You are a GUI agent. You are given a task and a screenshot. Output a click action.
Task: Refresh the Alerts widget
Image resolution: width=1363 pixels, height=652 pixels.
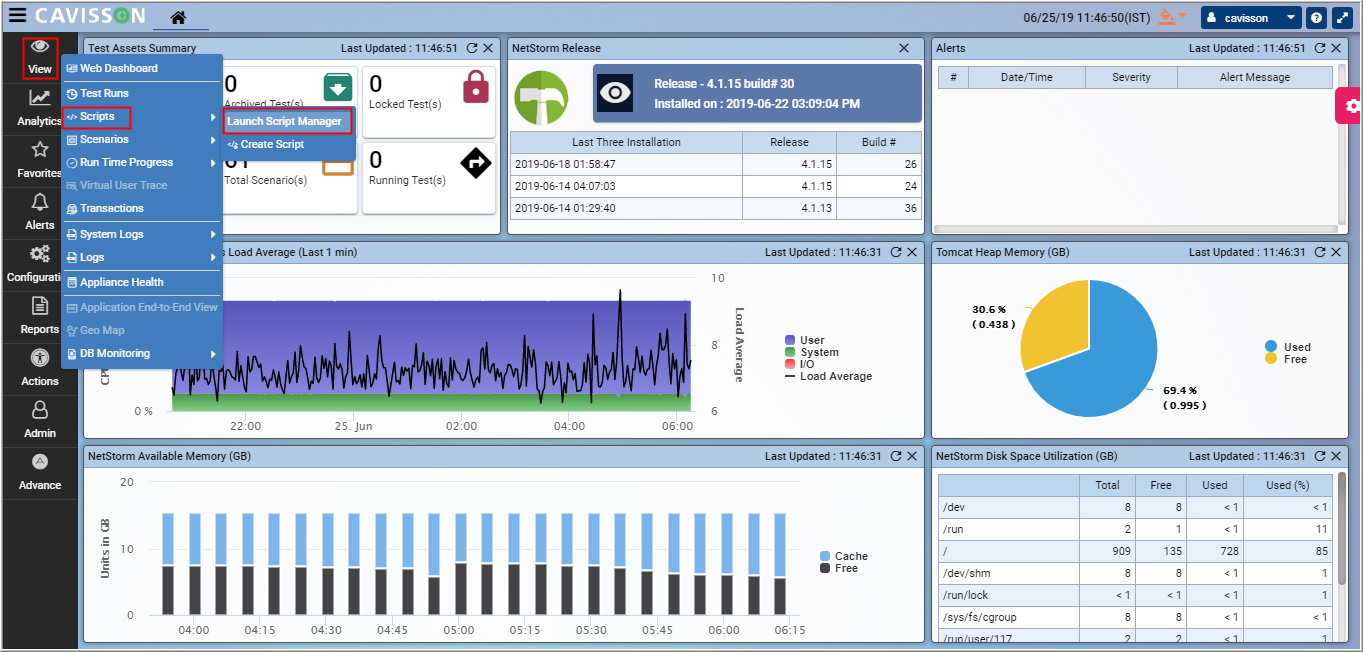click(x=1320, y=48)
